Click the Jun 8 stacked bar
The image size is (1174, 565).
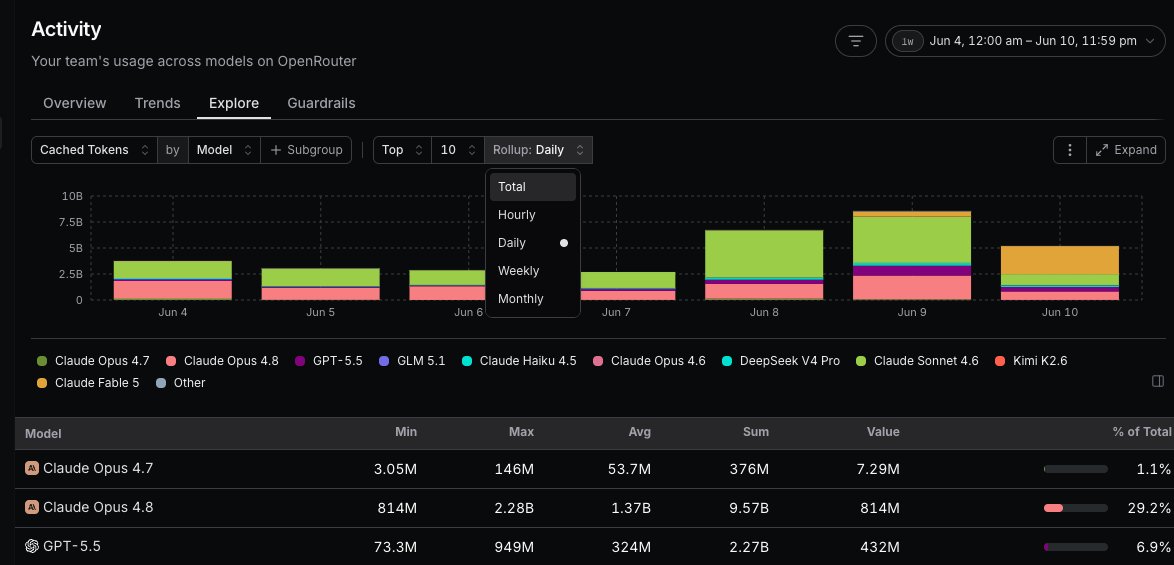764,265
